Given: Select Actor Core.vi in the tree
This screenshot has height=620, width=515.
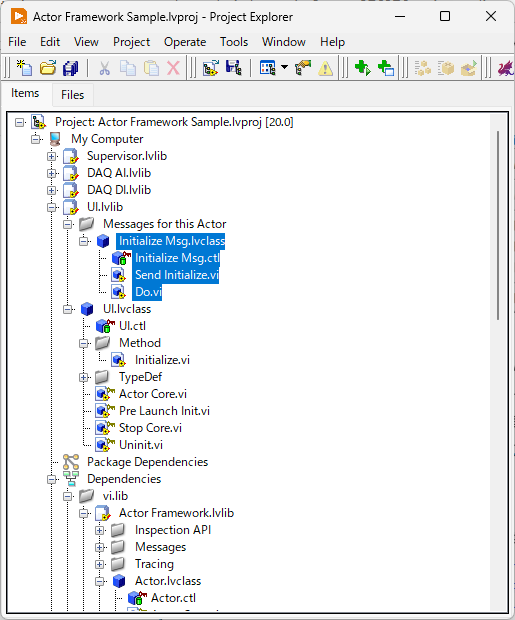Looking at the screenshot, I should click(153, 394).
